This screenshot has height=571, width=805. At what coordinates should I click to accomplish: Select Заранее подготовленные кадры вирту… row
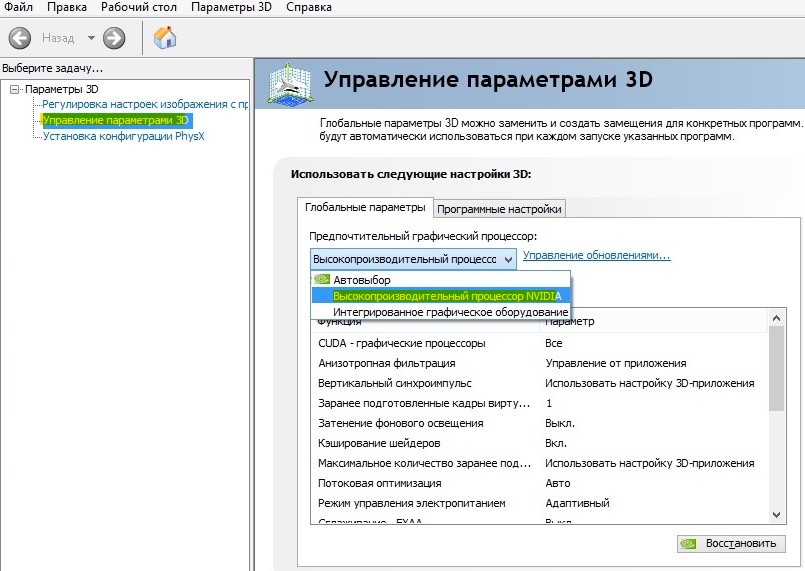pos(540,403)
